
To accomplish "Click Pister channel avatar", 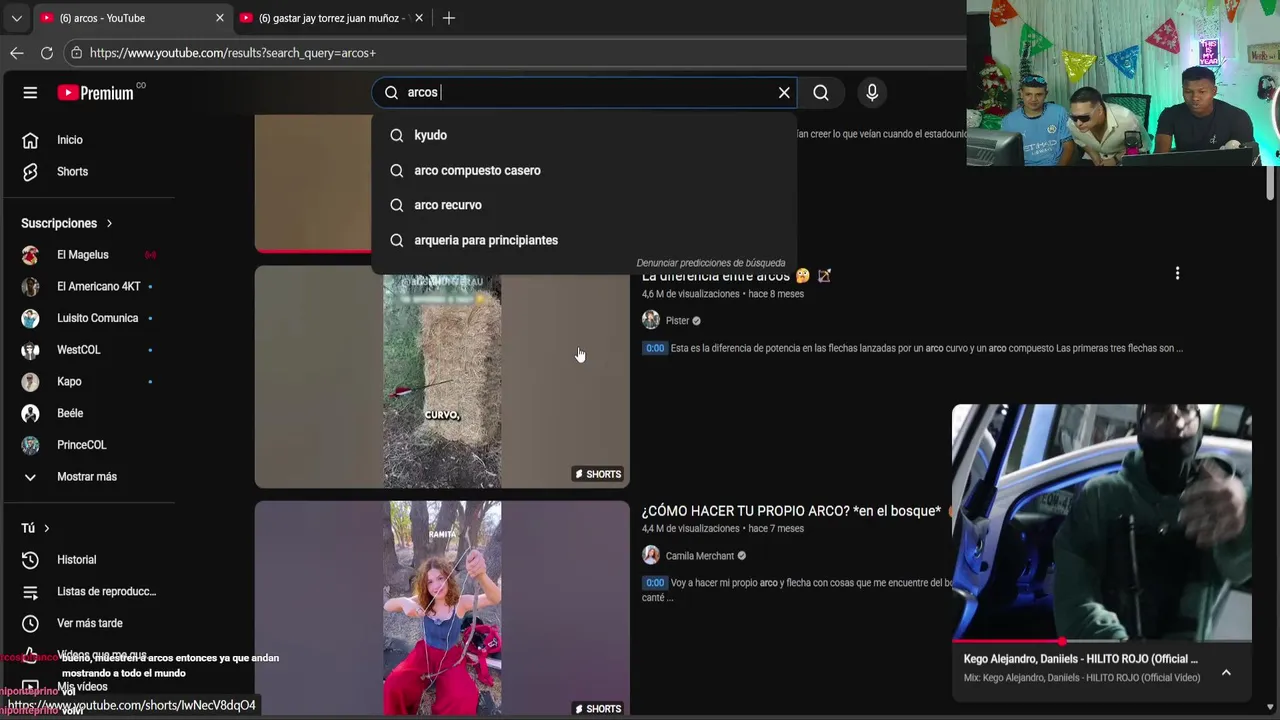I will tap(651, 320).
